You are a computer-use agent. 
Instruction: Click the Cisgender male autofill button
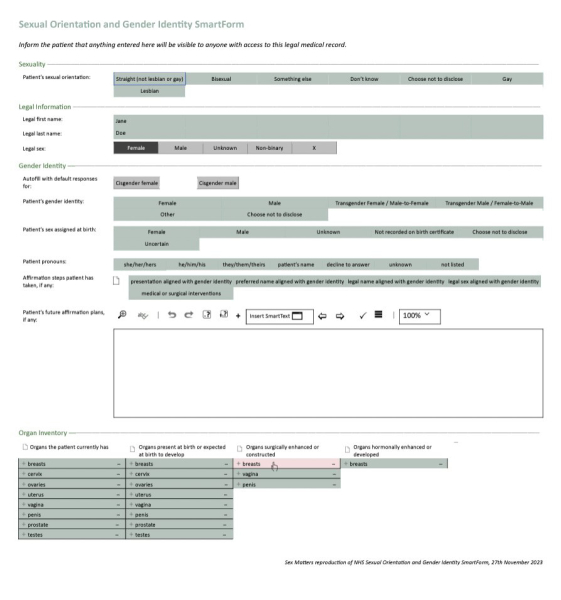tap(218, 183)
